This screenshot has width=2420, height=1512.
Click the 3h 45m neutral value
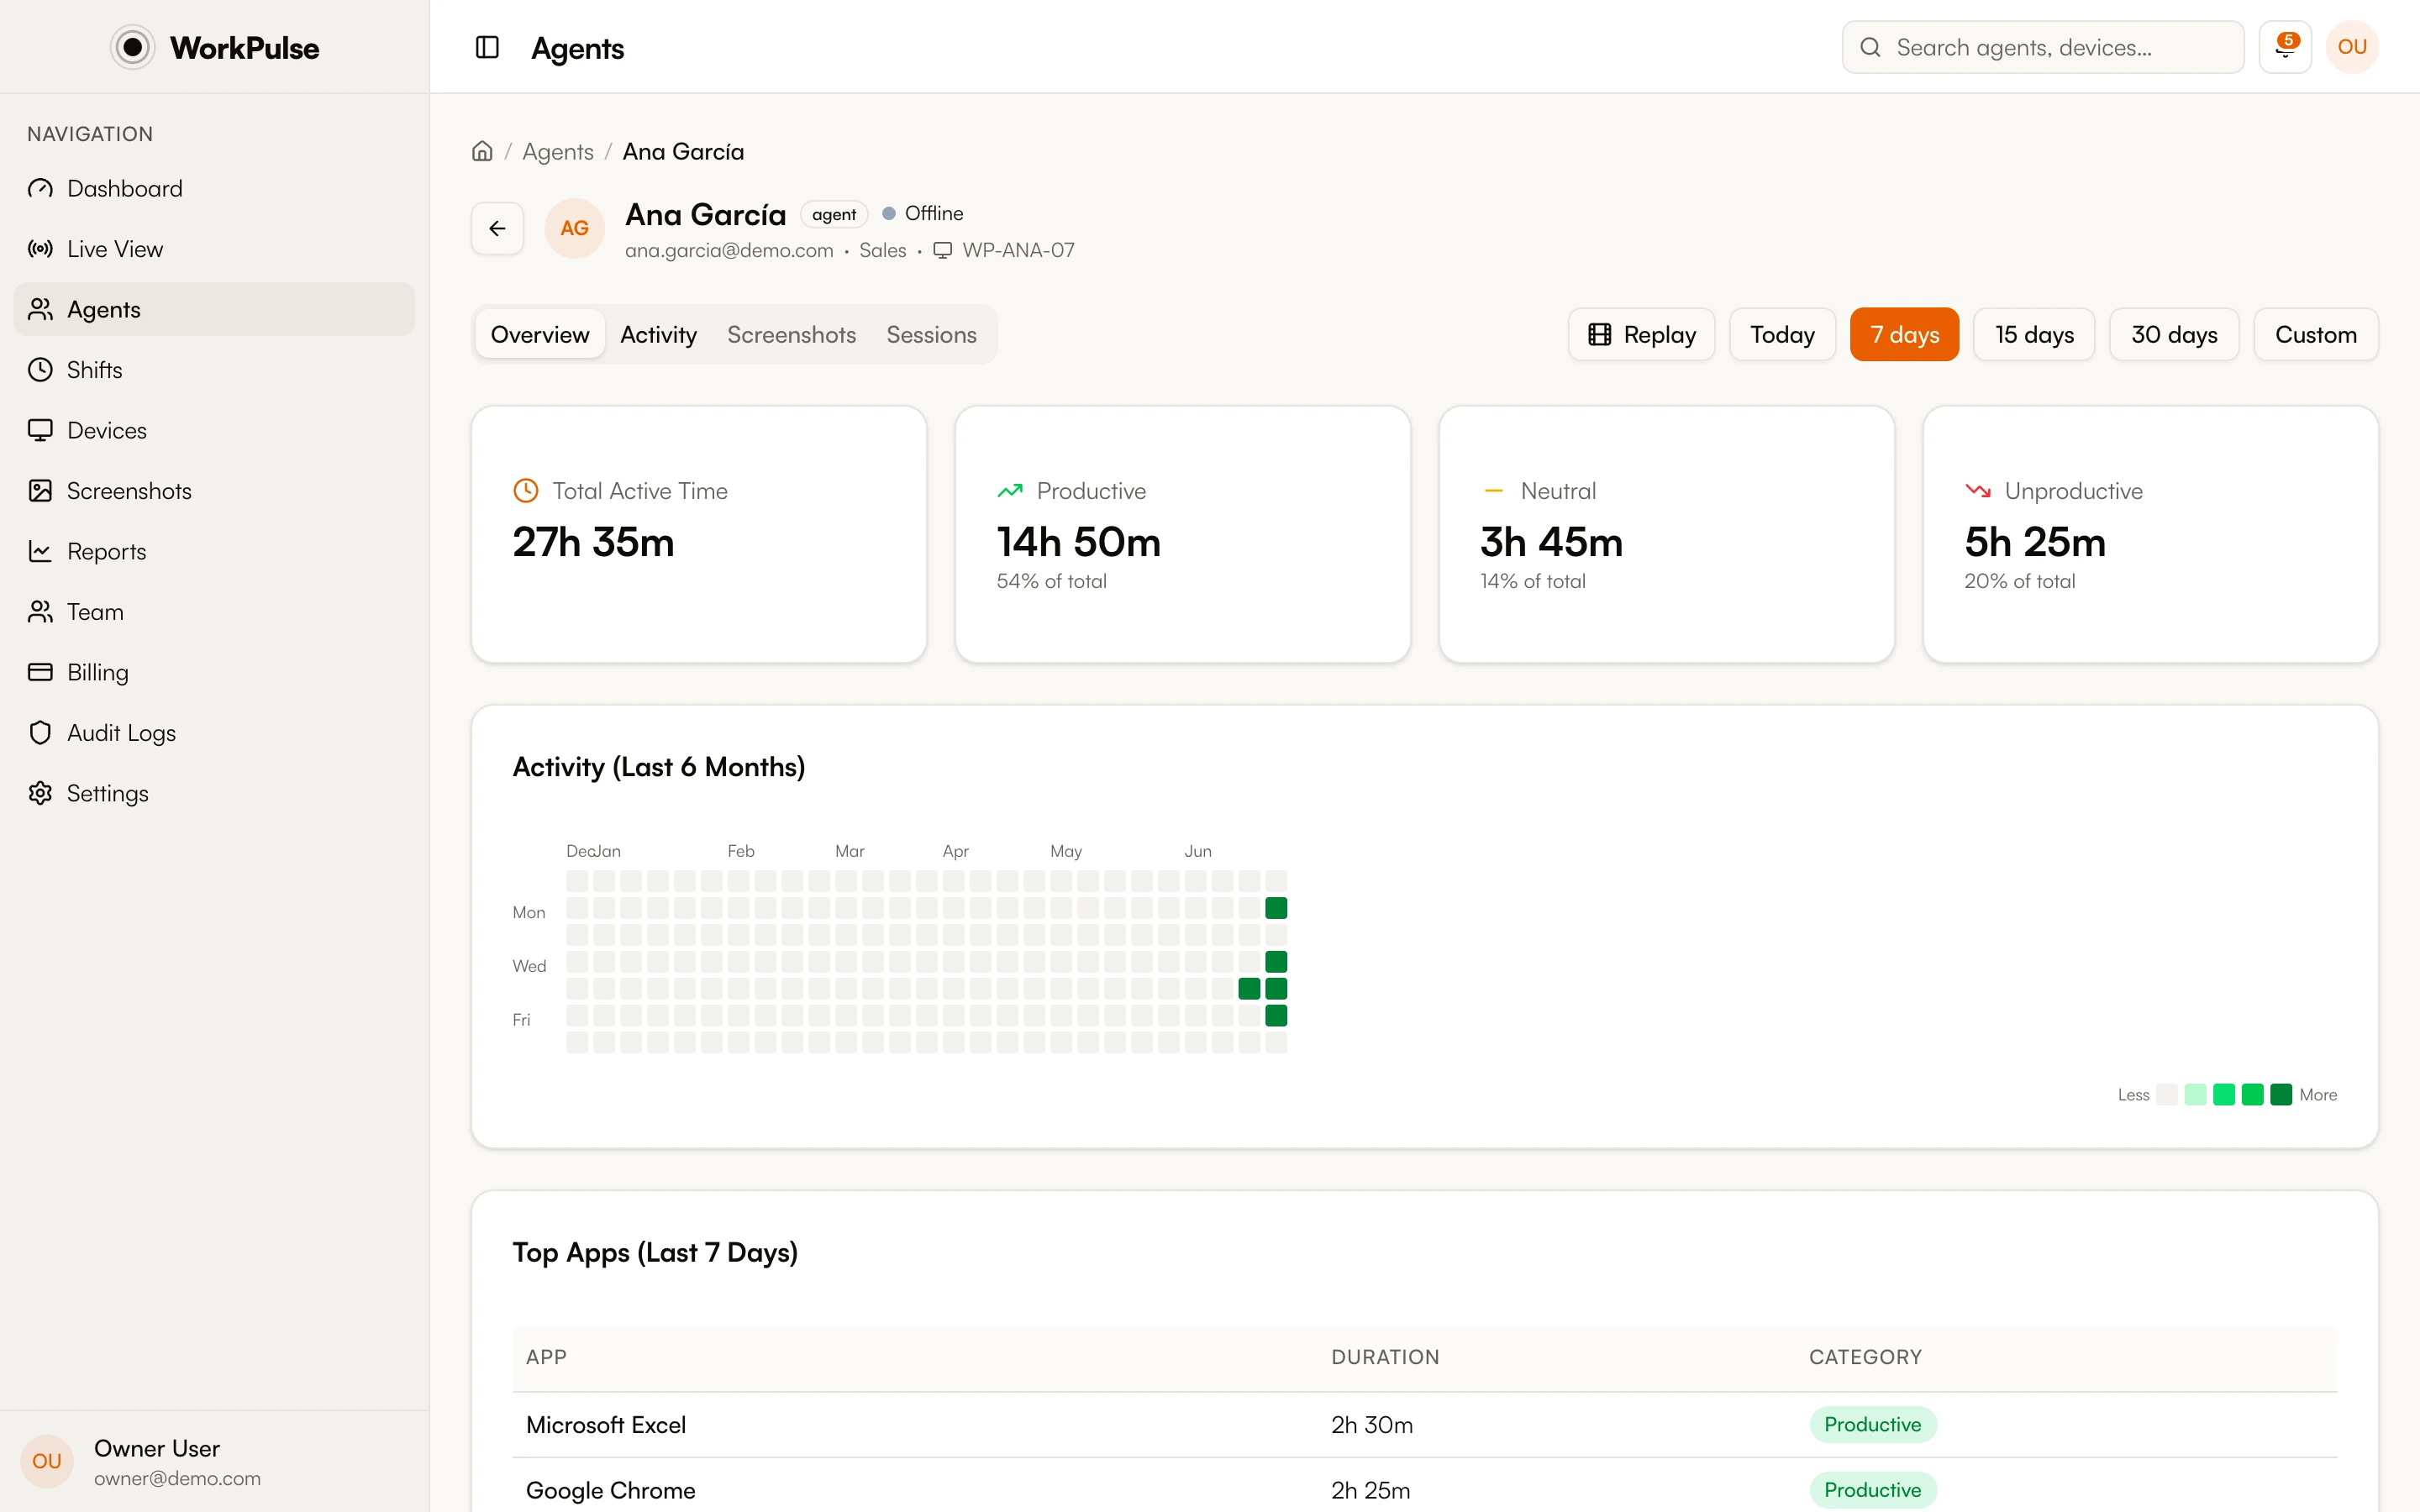point(1552,542)
